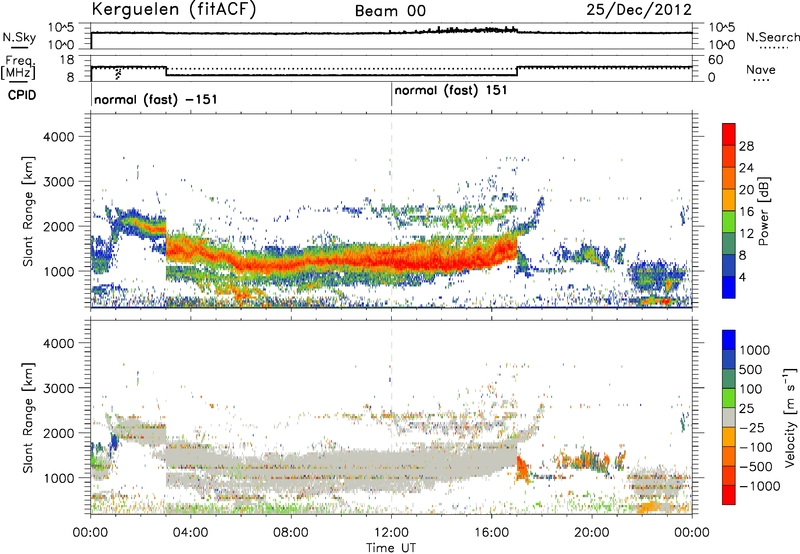800x554 pixels.
Task: Click the "500" Velocity colorbar label
Action: click(750, 370)
